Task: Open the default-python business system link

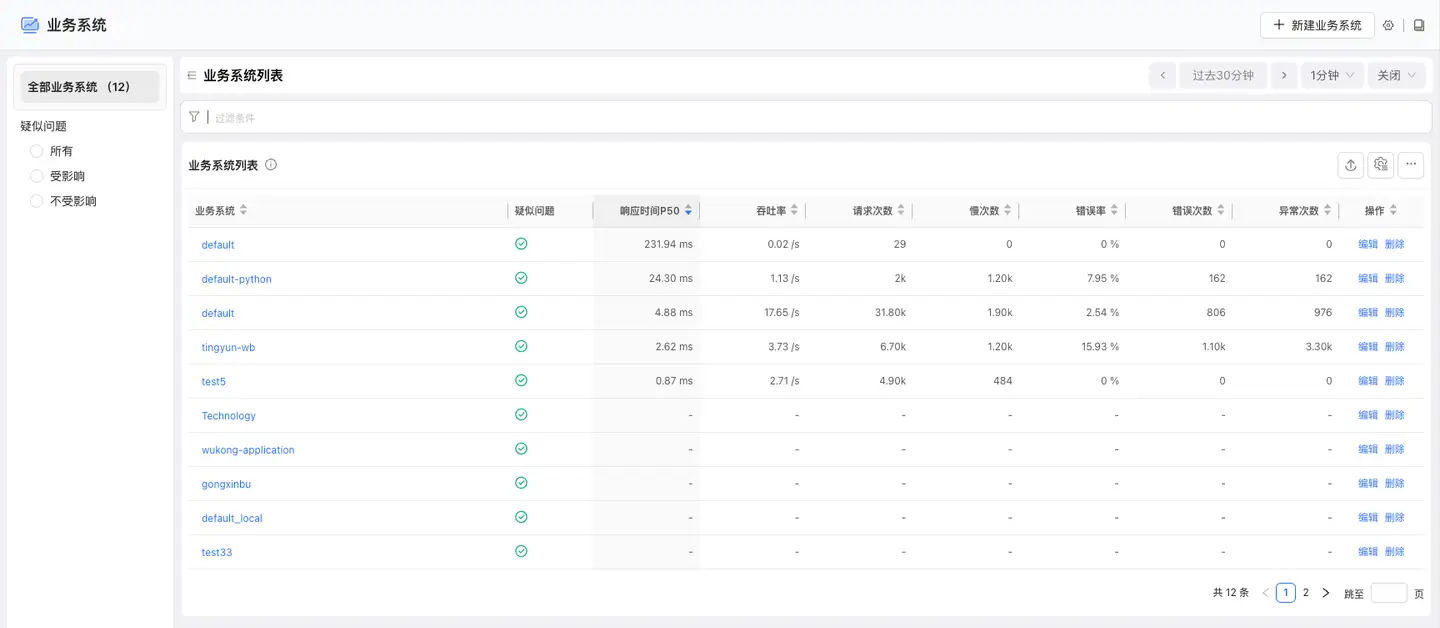Action: pyautogui.click(x=237, y=279)
